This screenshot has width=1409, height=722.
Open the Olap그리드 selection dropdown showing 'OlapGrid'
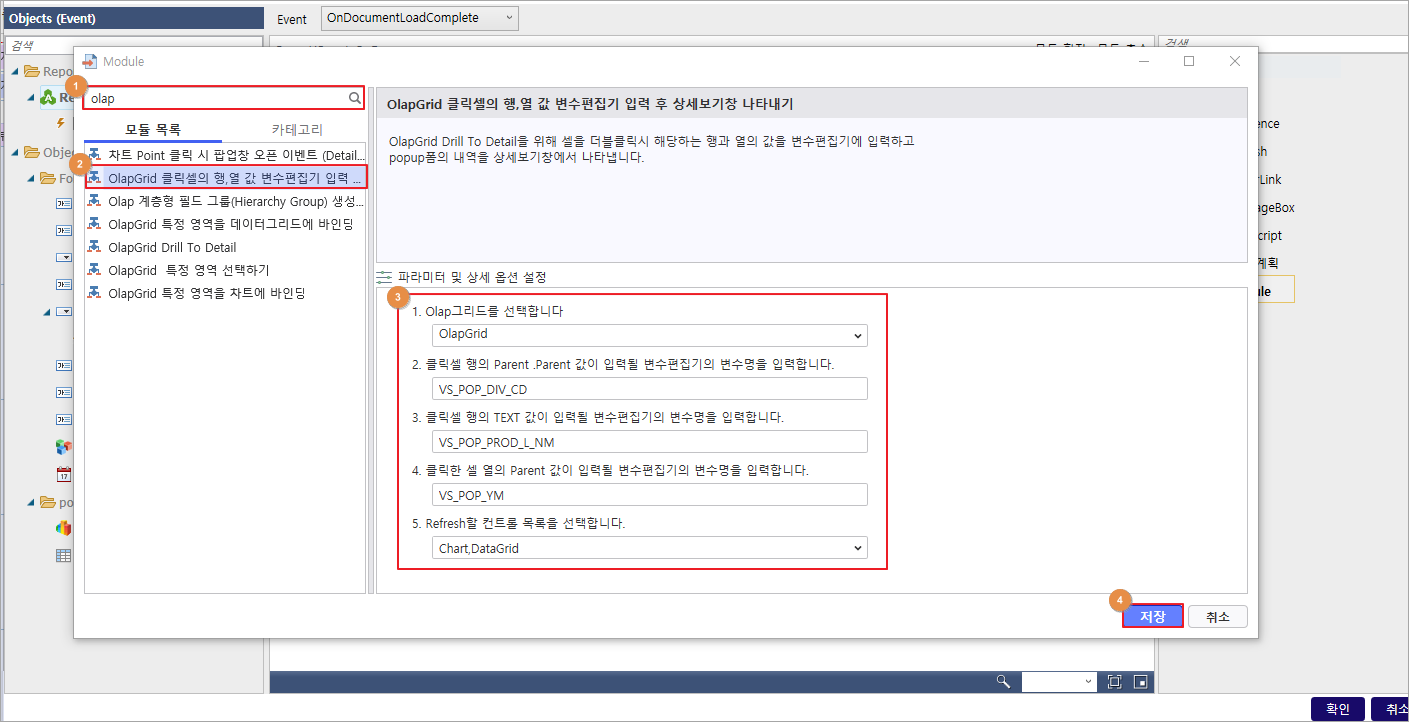tap(650, 335)
